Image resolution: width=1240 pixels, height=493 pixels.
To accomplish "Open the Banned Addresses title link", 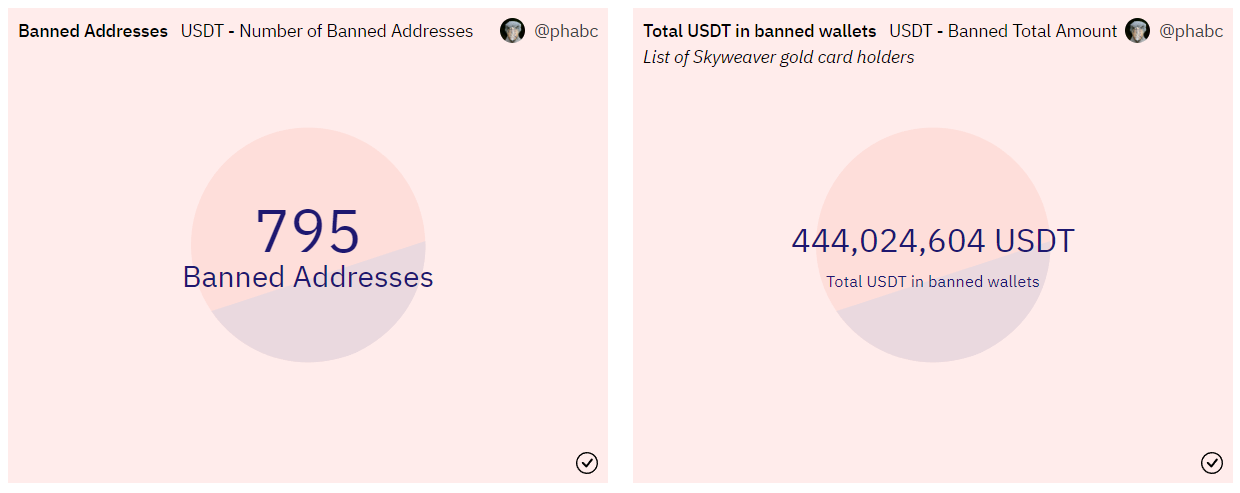I will coord(93,31).
